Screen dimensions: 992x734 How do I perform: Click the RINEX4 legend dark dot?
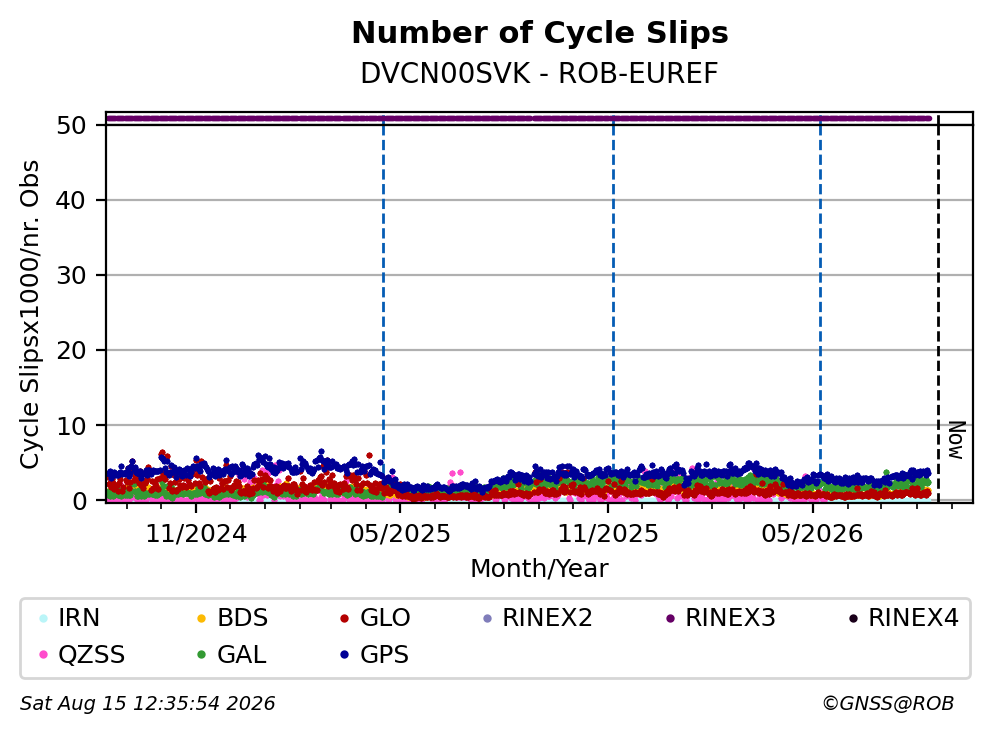[853, 618]
